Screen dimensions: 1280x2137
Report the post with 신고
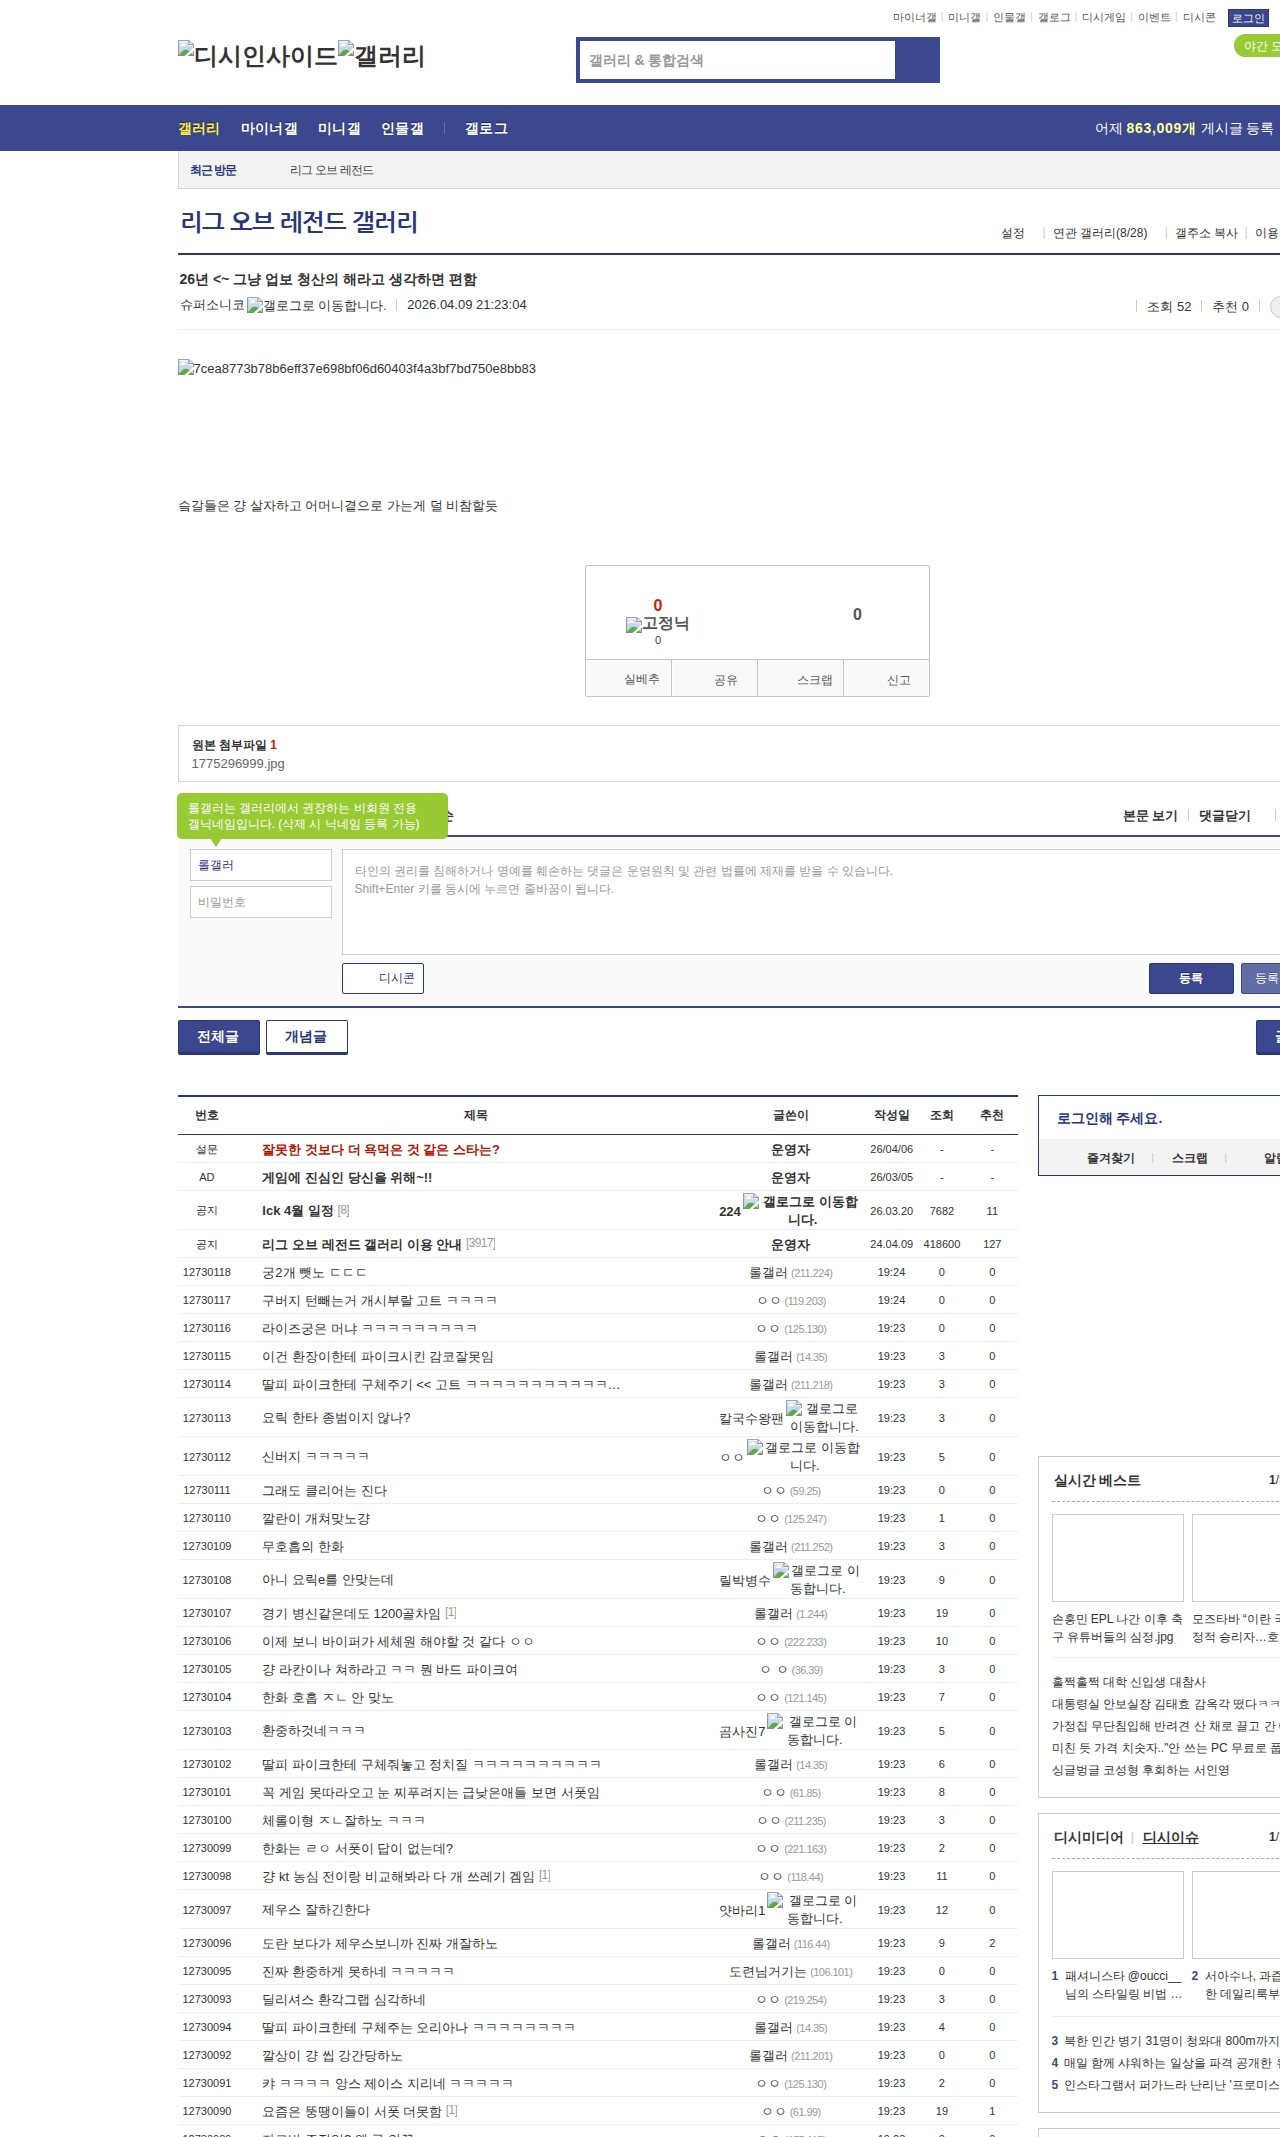pyautogui.click(x=887, y=678)
